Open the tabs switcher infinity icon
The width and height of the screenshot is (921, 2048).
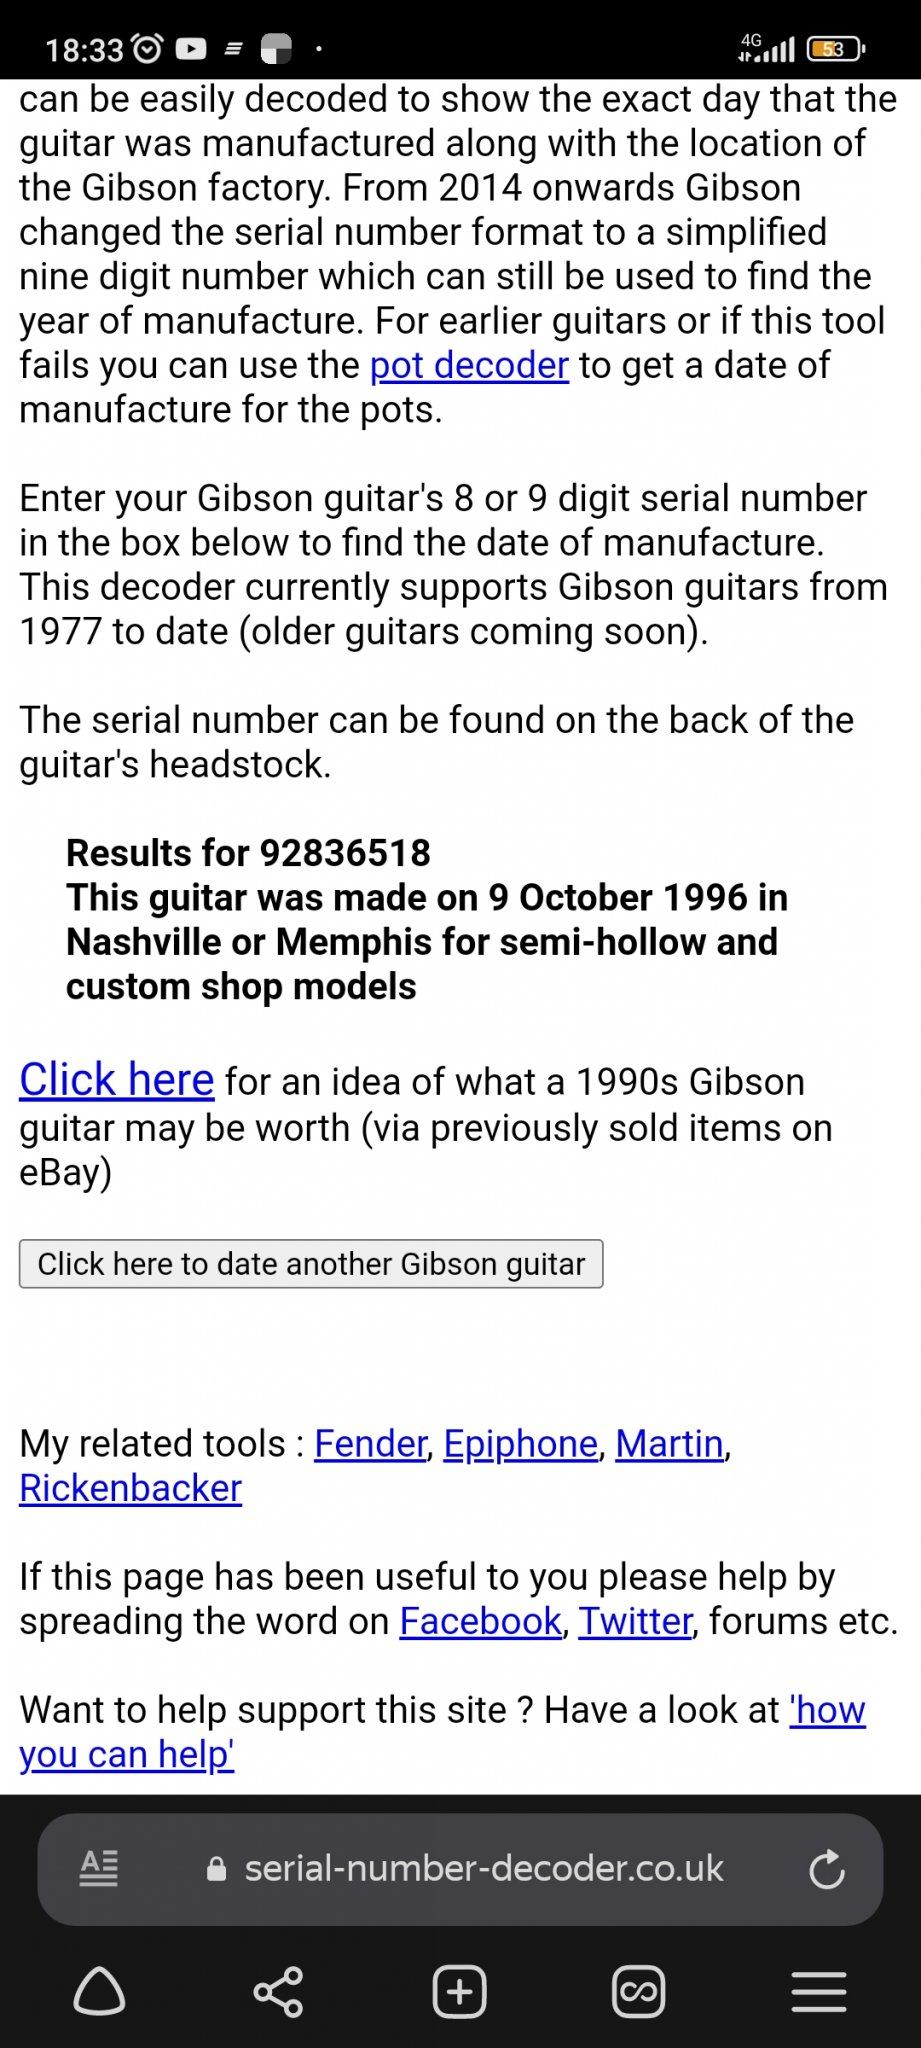pos(638,1992)
